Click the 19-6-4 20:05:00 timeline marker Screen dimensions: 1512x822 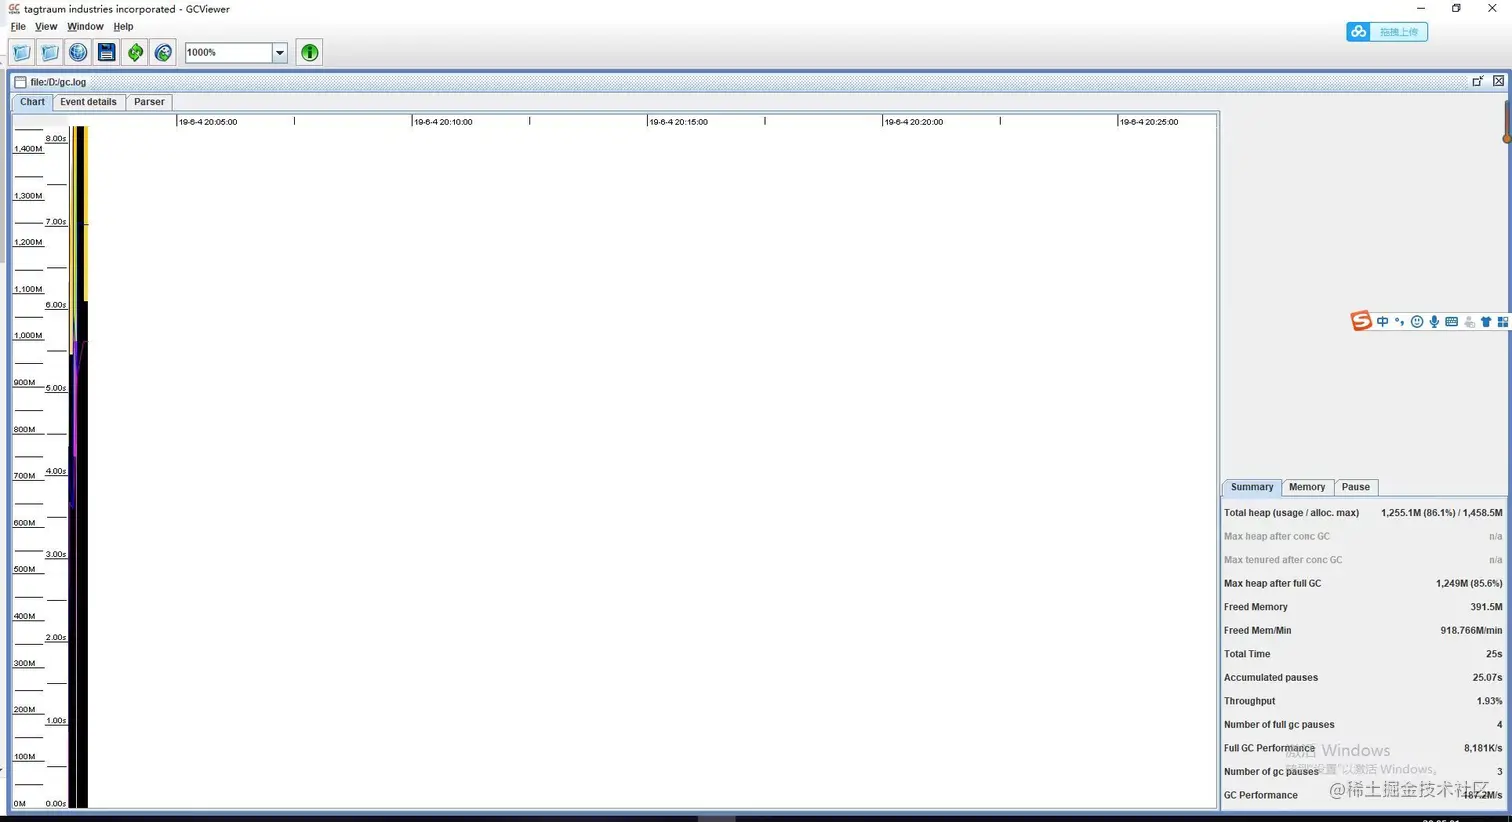208,122
